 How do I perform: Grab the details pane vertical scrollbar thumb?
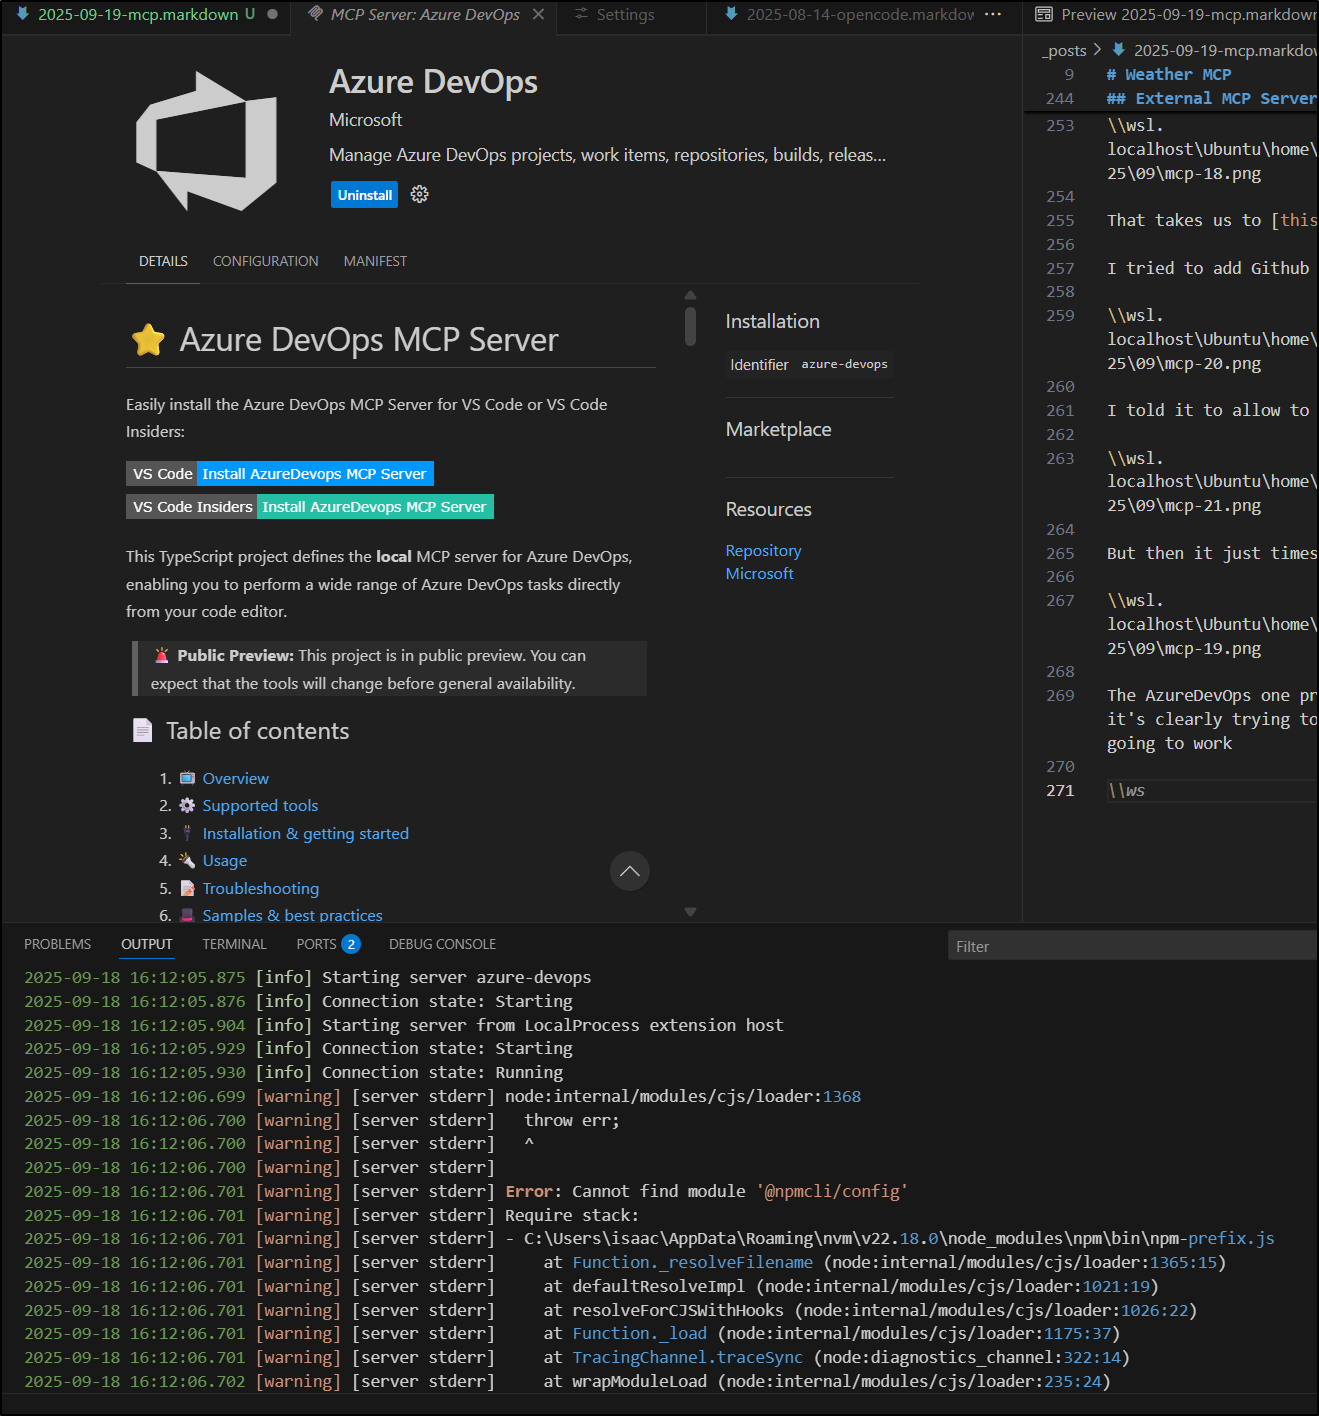pos(690,326)
